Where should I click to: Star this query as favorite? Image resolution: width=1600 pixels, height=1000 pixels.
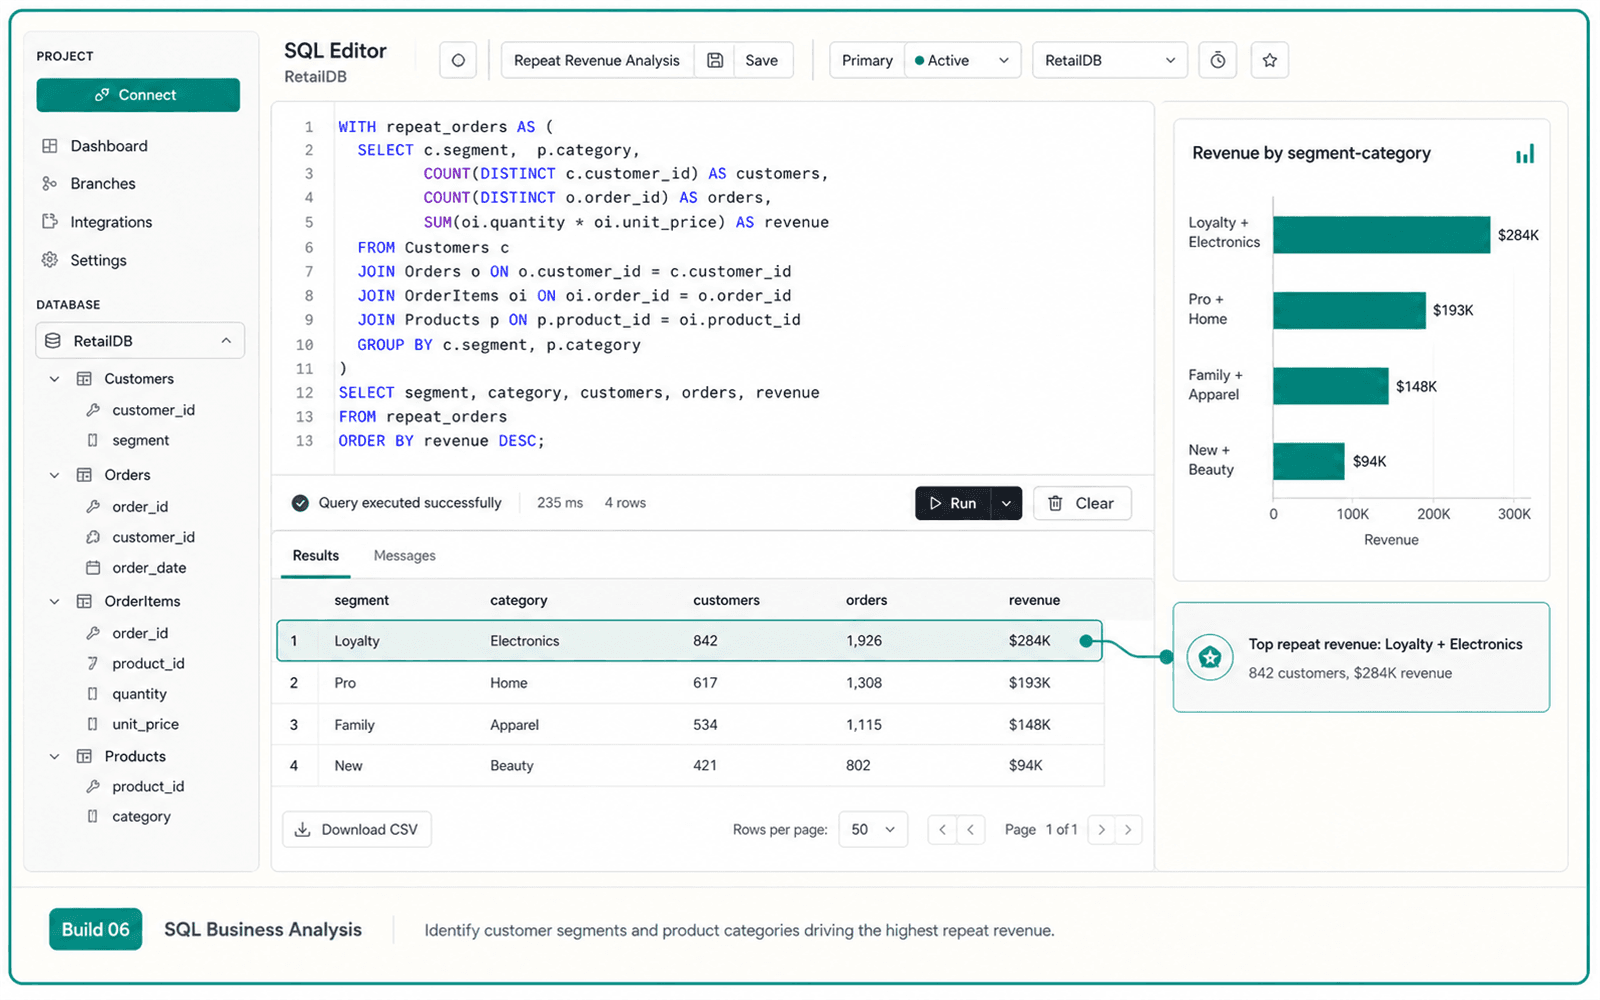click(1269, 60)
